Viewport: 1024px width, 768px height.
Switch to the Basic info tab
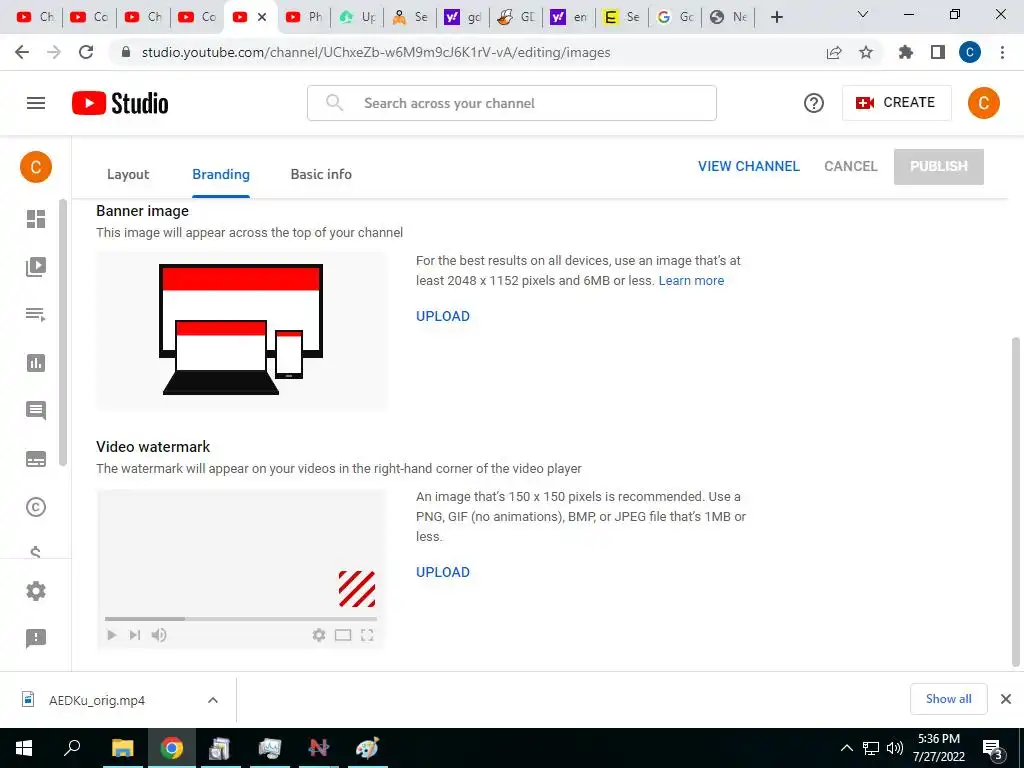coord(321,174)
